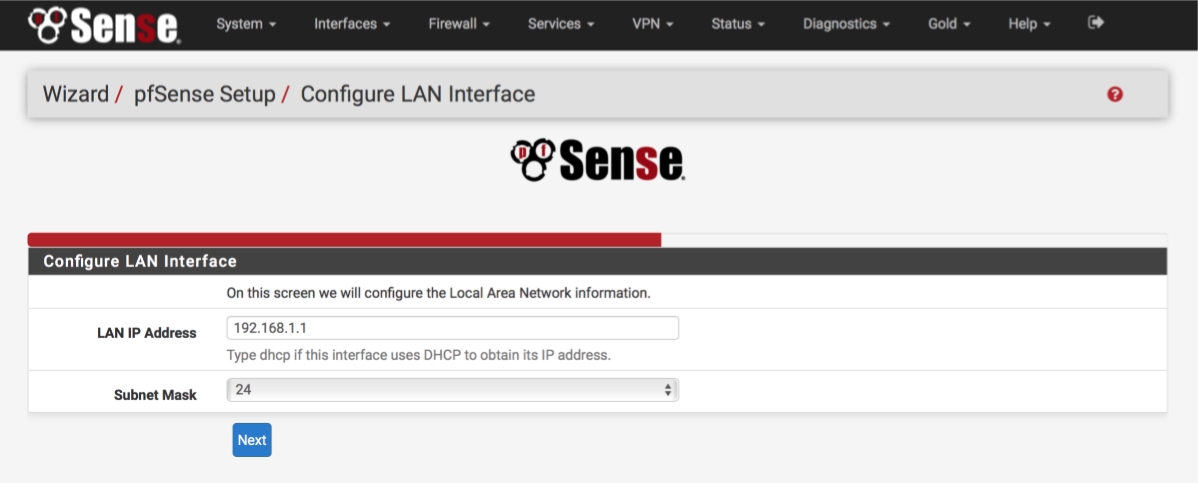Open the Firewall menu
This screenshot has height=483, width=1198.
[x=458, y=24]
